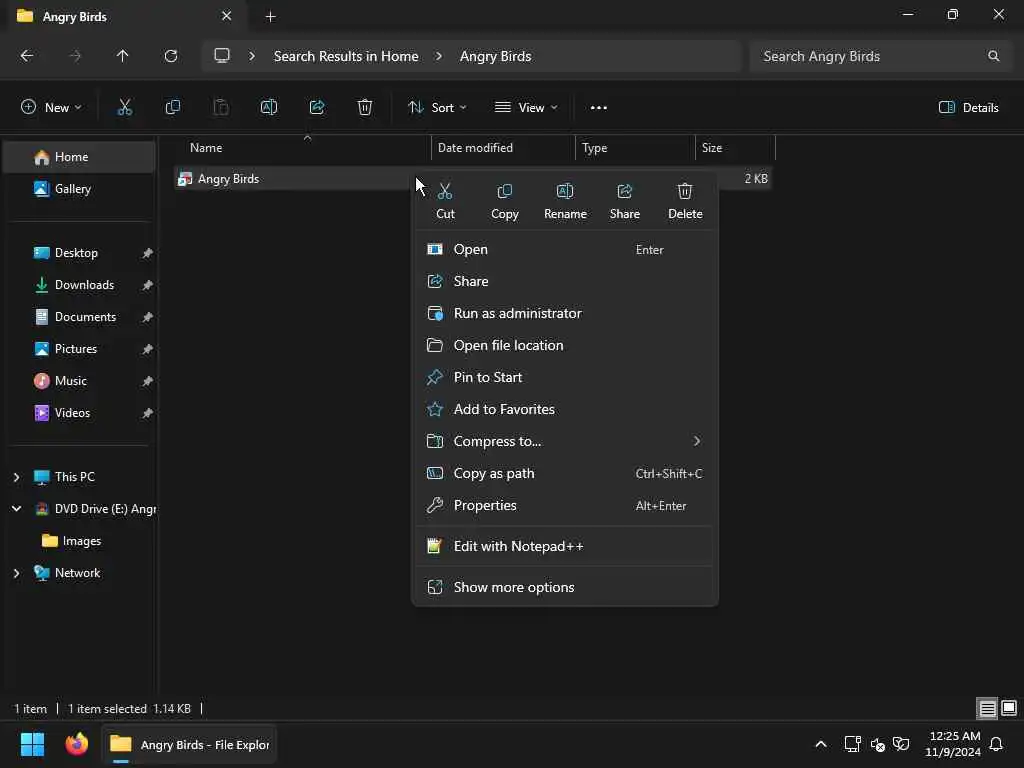The image size is (1024, 768).
Task: Refresh the folder view
Action: click(x=170, y=56)
